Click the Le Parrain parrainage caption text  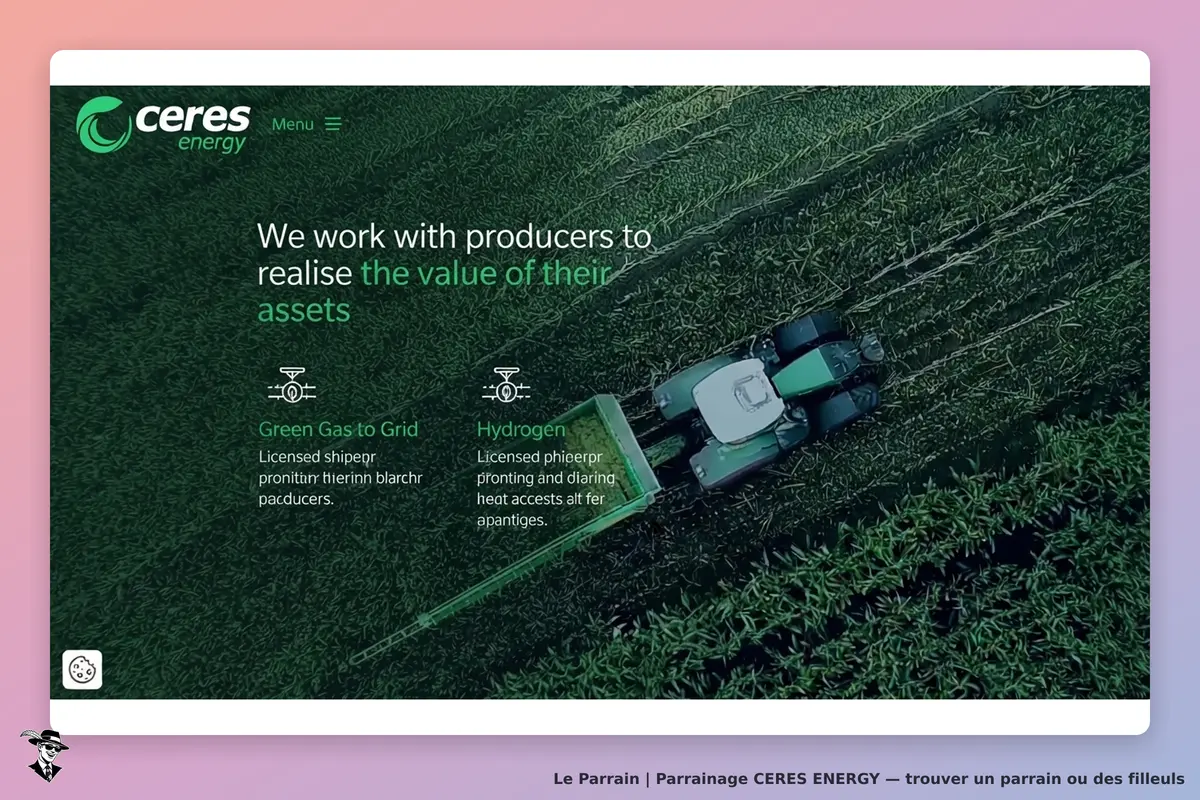click(x=869, y=778)
